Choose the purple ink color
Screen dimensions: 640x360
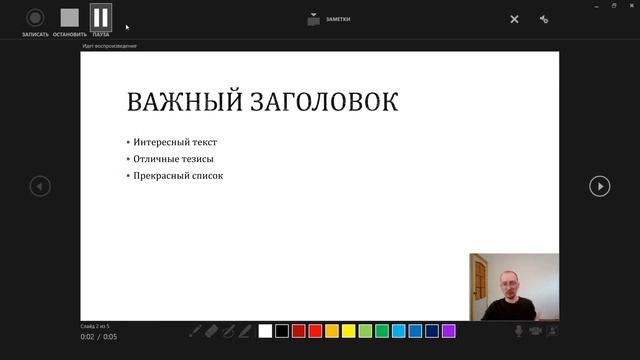(449, 331)
